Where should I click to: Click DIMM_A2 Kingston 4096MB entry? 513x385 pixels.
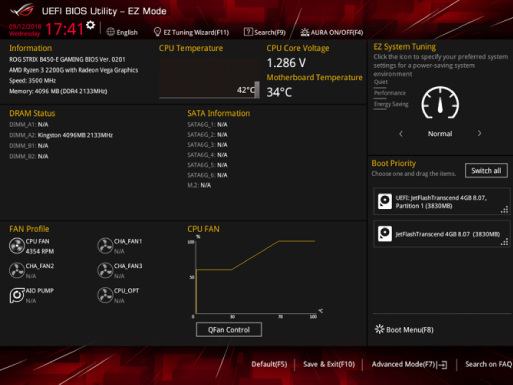61,135
